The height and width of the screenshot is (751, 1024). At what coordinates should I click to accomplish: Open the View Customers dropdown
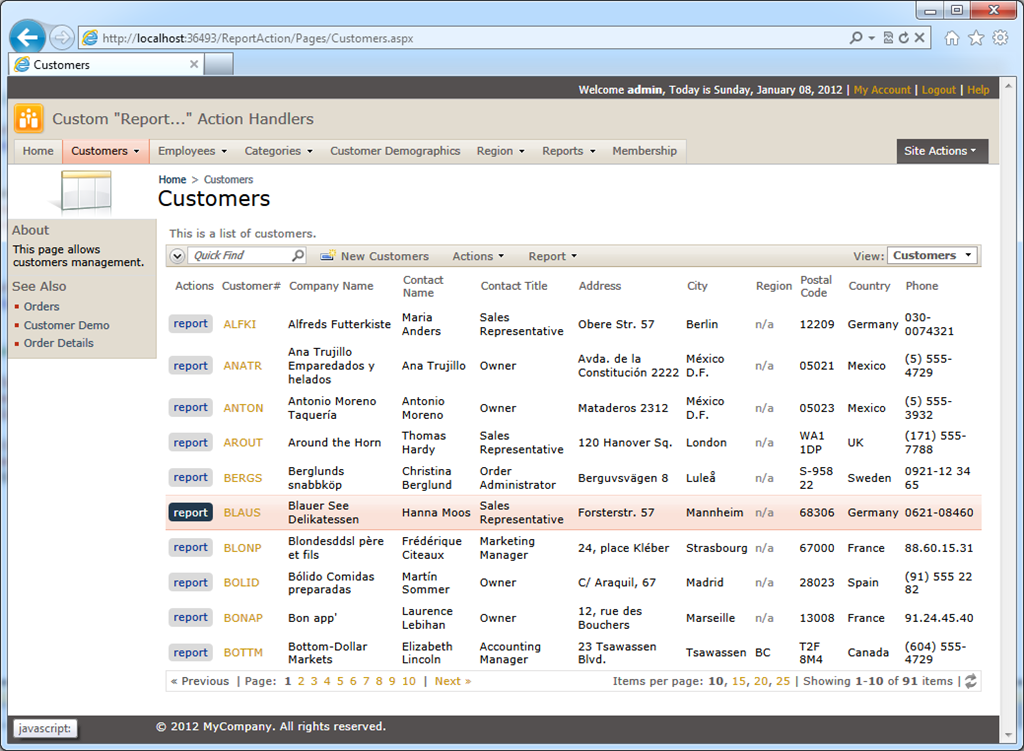(x=933, y=255)
